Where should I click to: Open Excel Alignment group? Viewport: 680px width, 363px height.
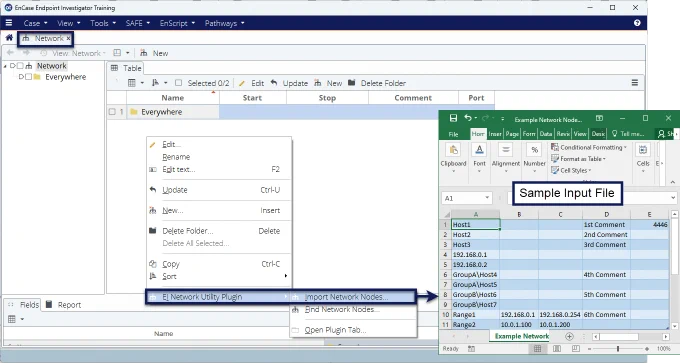click(x=506, y=159)
